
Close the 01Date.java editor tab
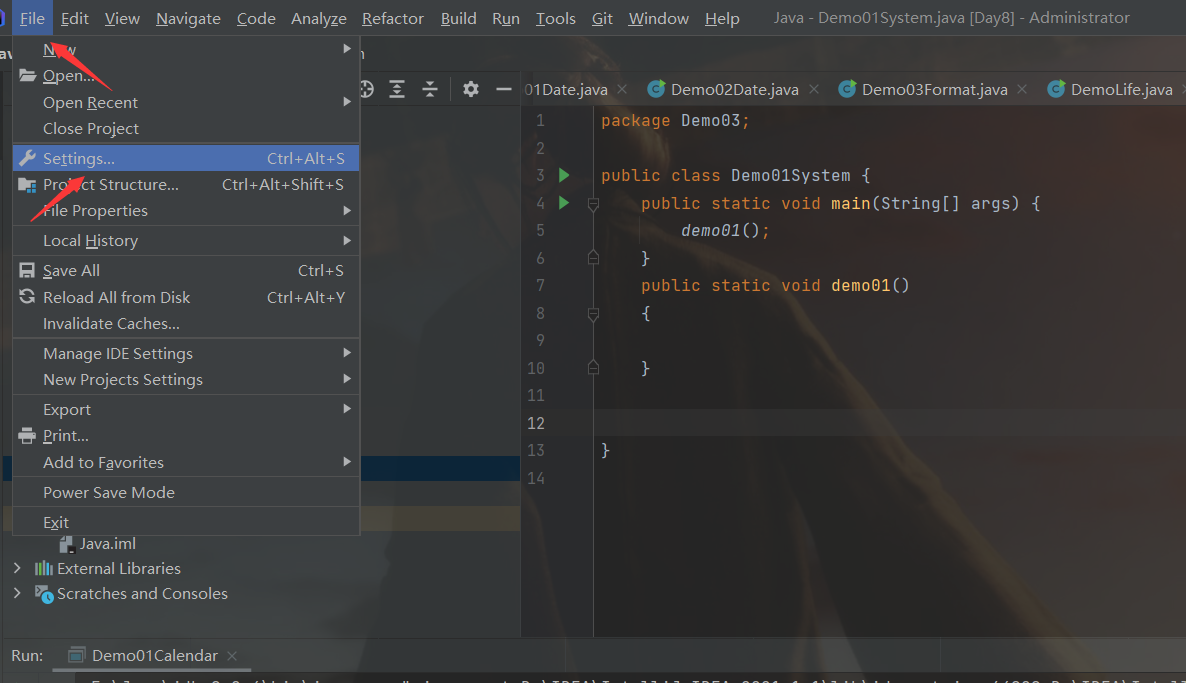click(622, 89)
